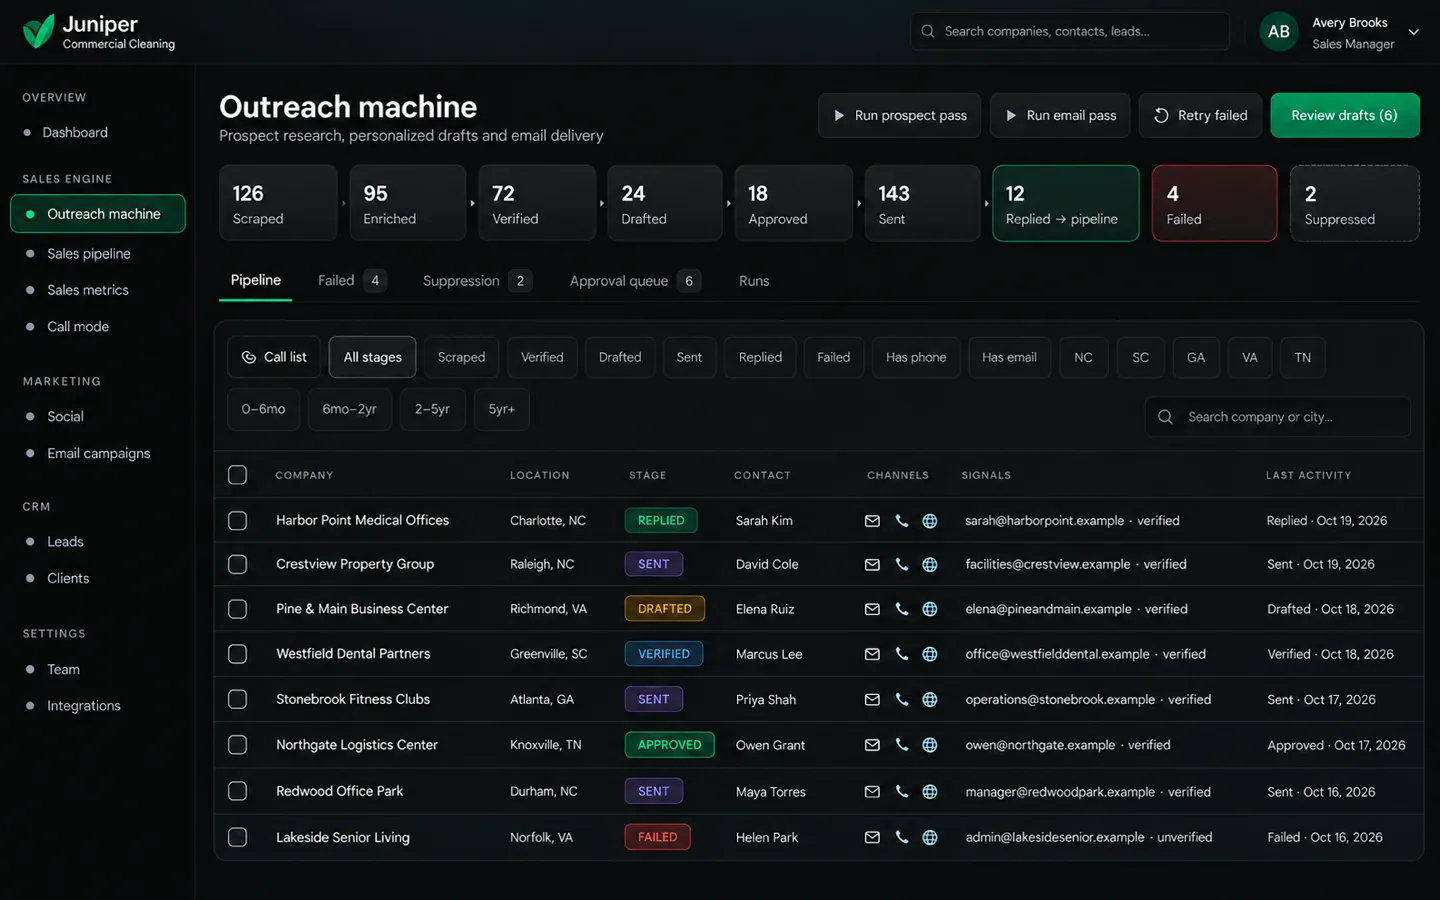This screenshot has height=900, width=1440.
Task: Open the Call list button
Action: click(274, 357)
